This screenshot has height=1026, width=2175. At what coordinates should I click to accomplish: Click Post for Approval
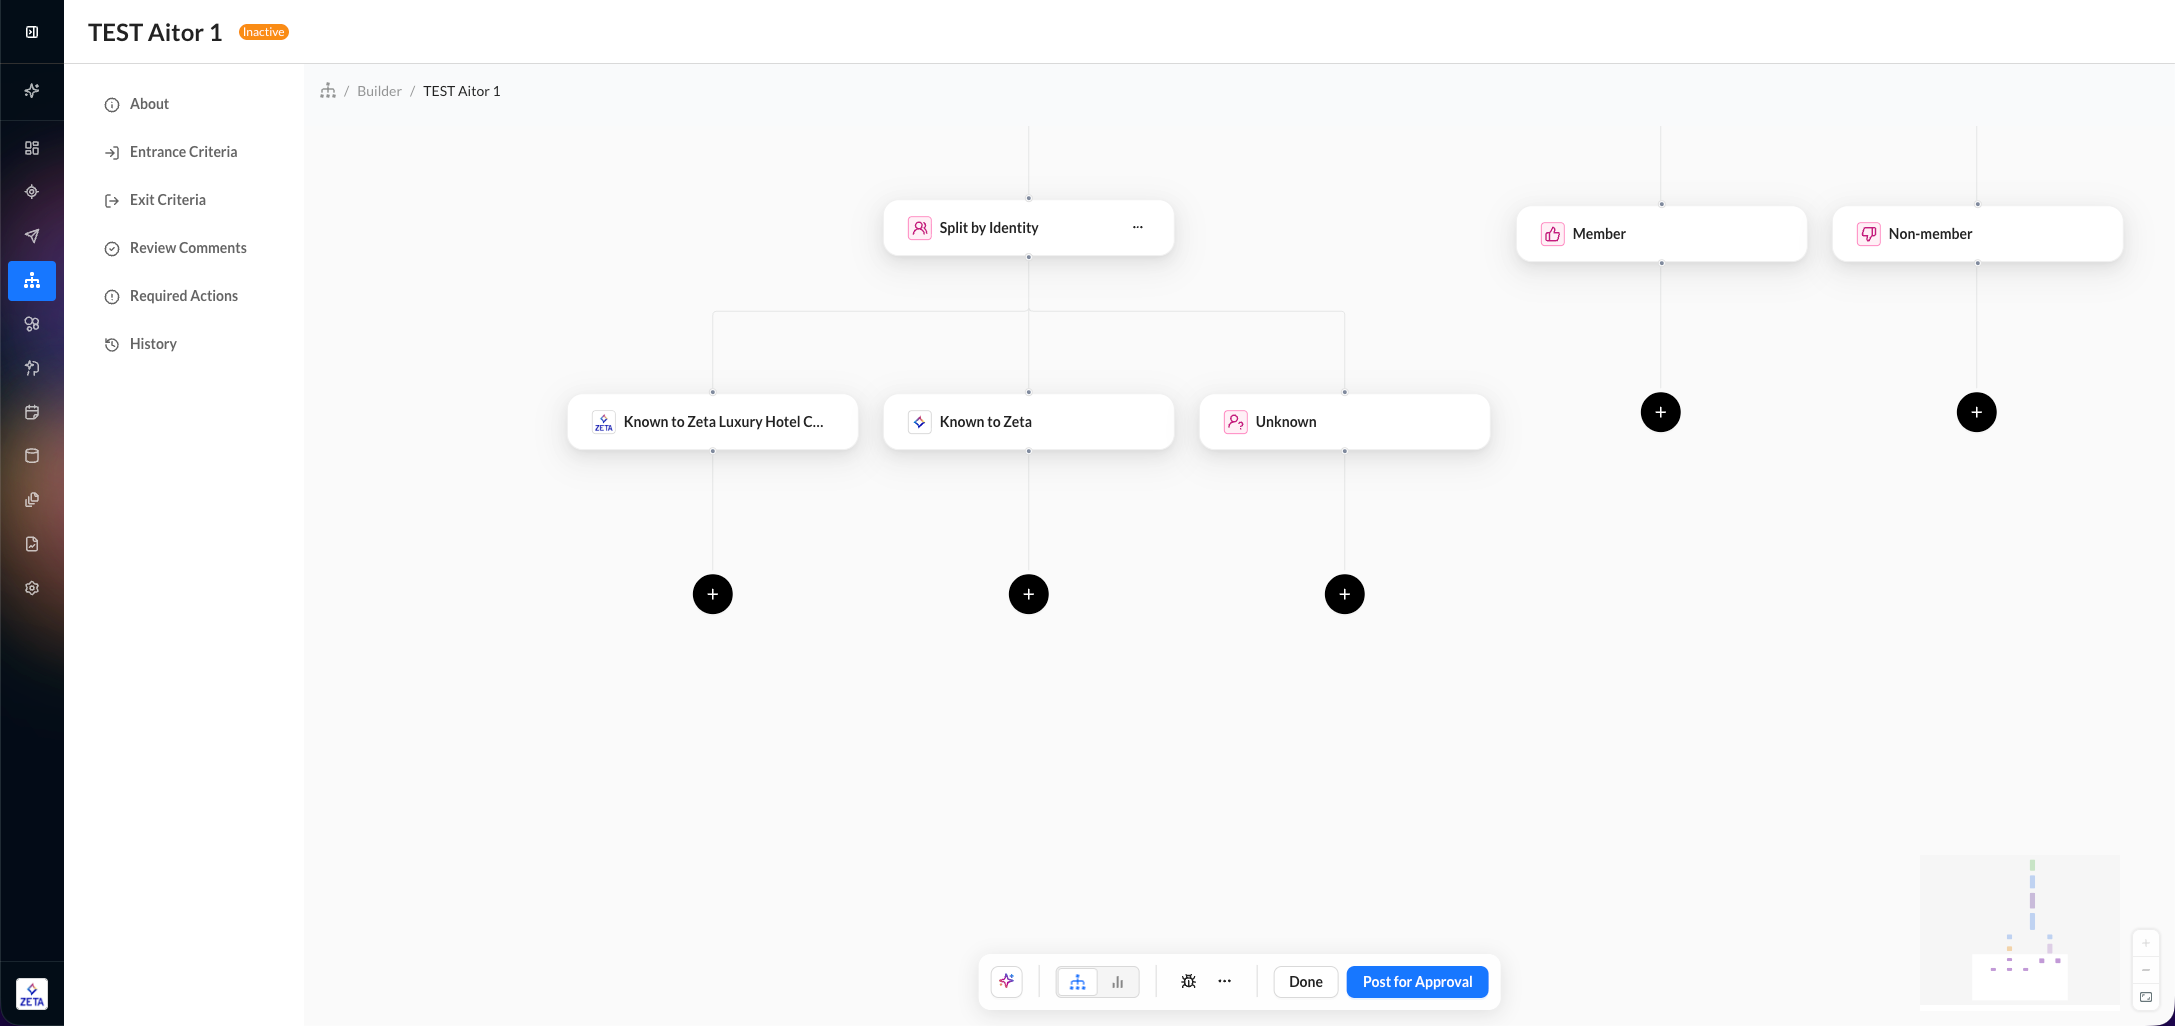(1418, 982)
